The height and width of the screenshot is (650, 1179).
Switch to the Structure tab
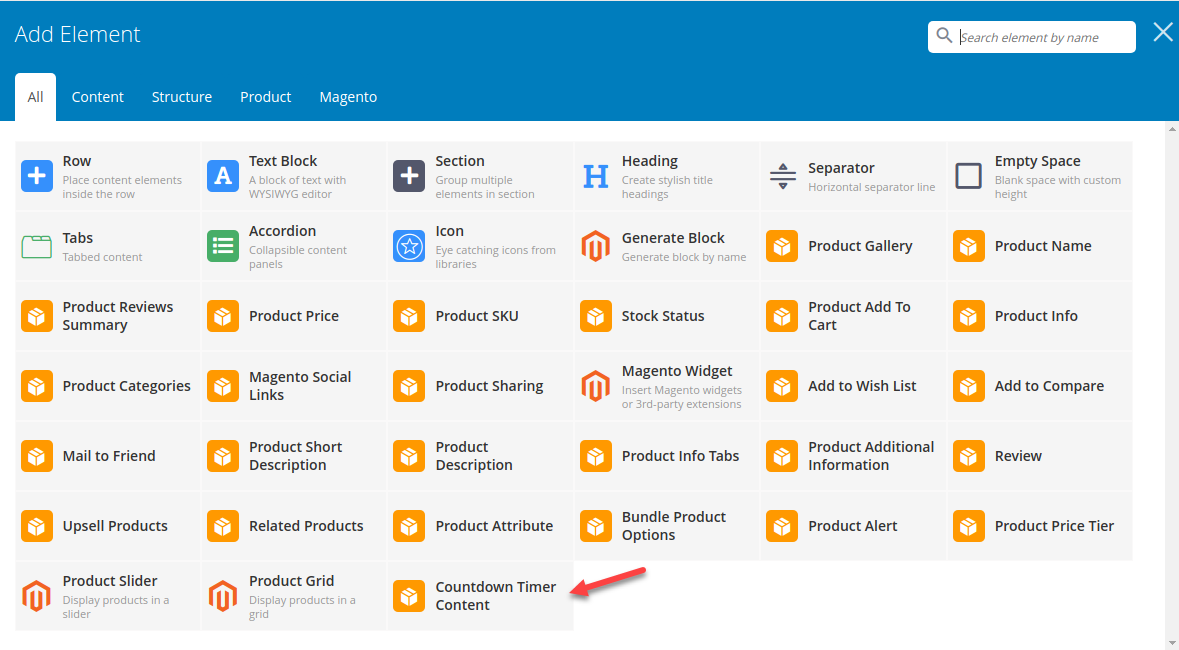pos(182,97)
